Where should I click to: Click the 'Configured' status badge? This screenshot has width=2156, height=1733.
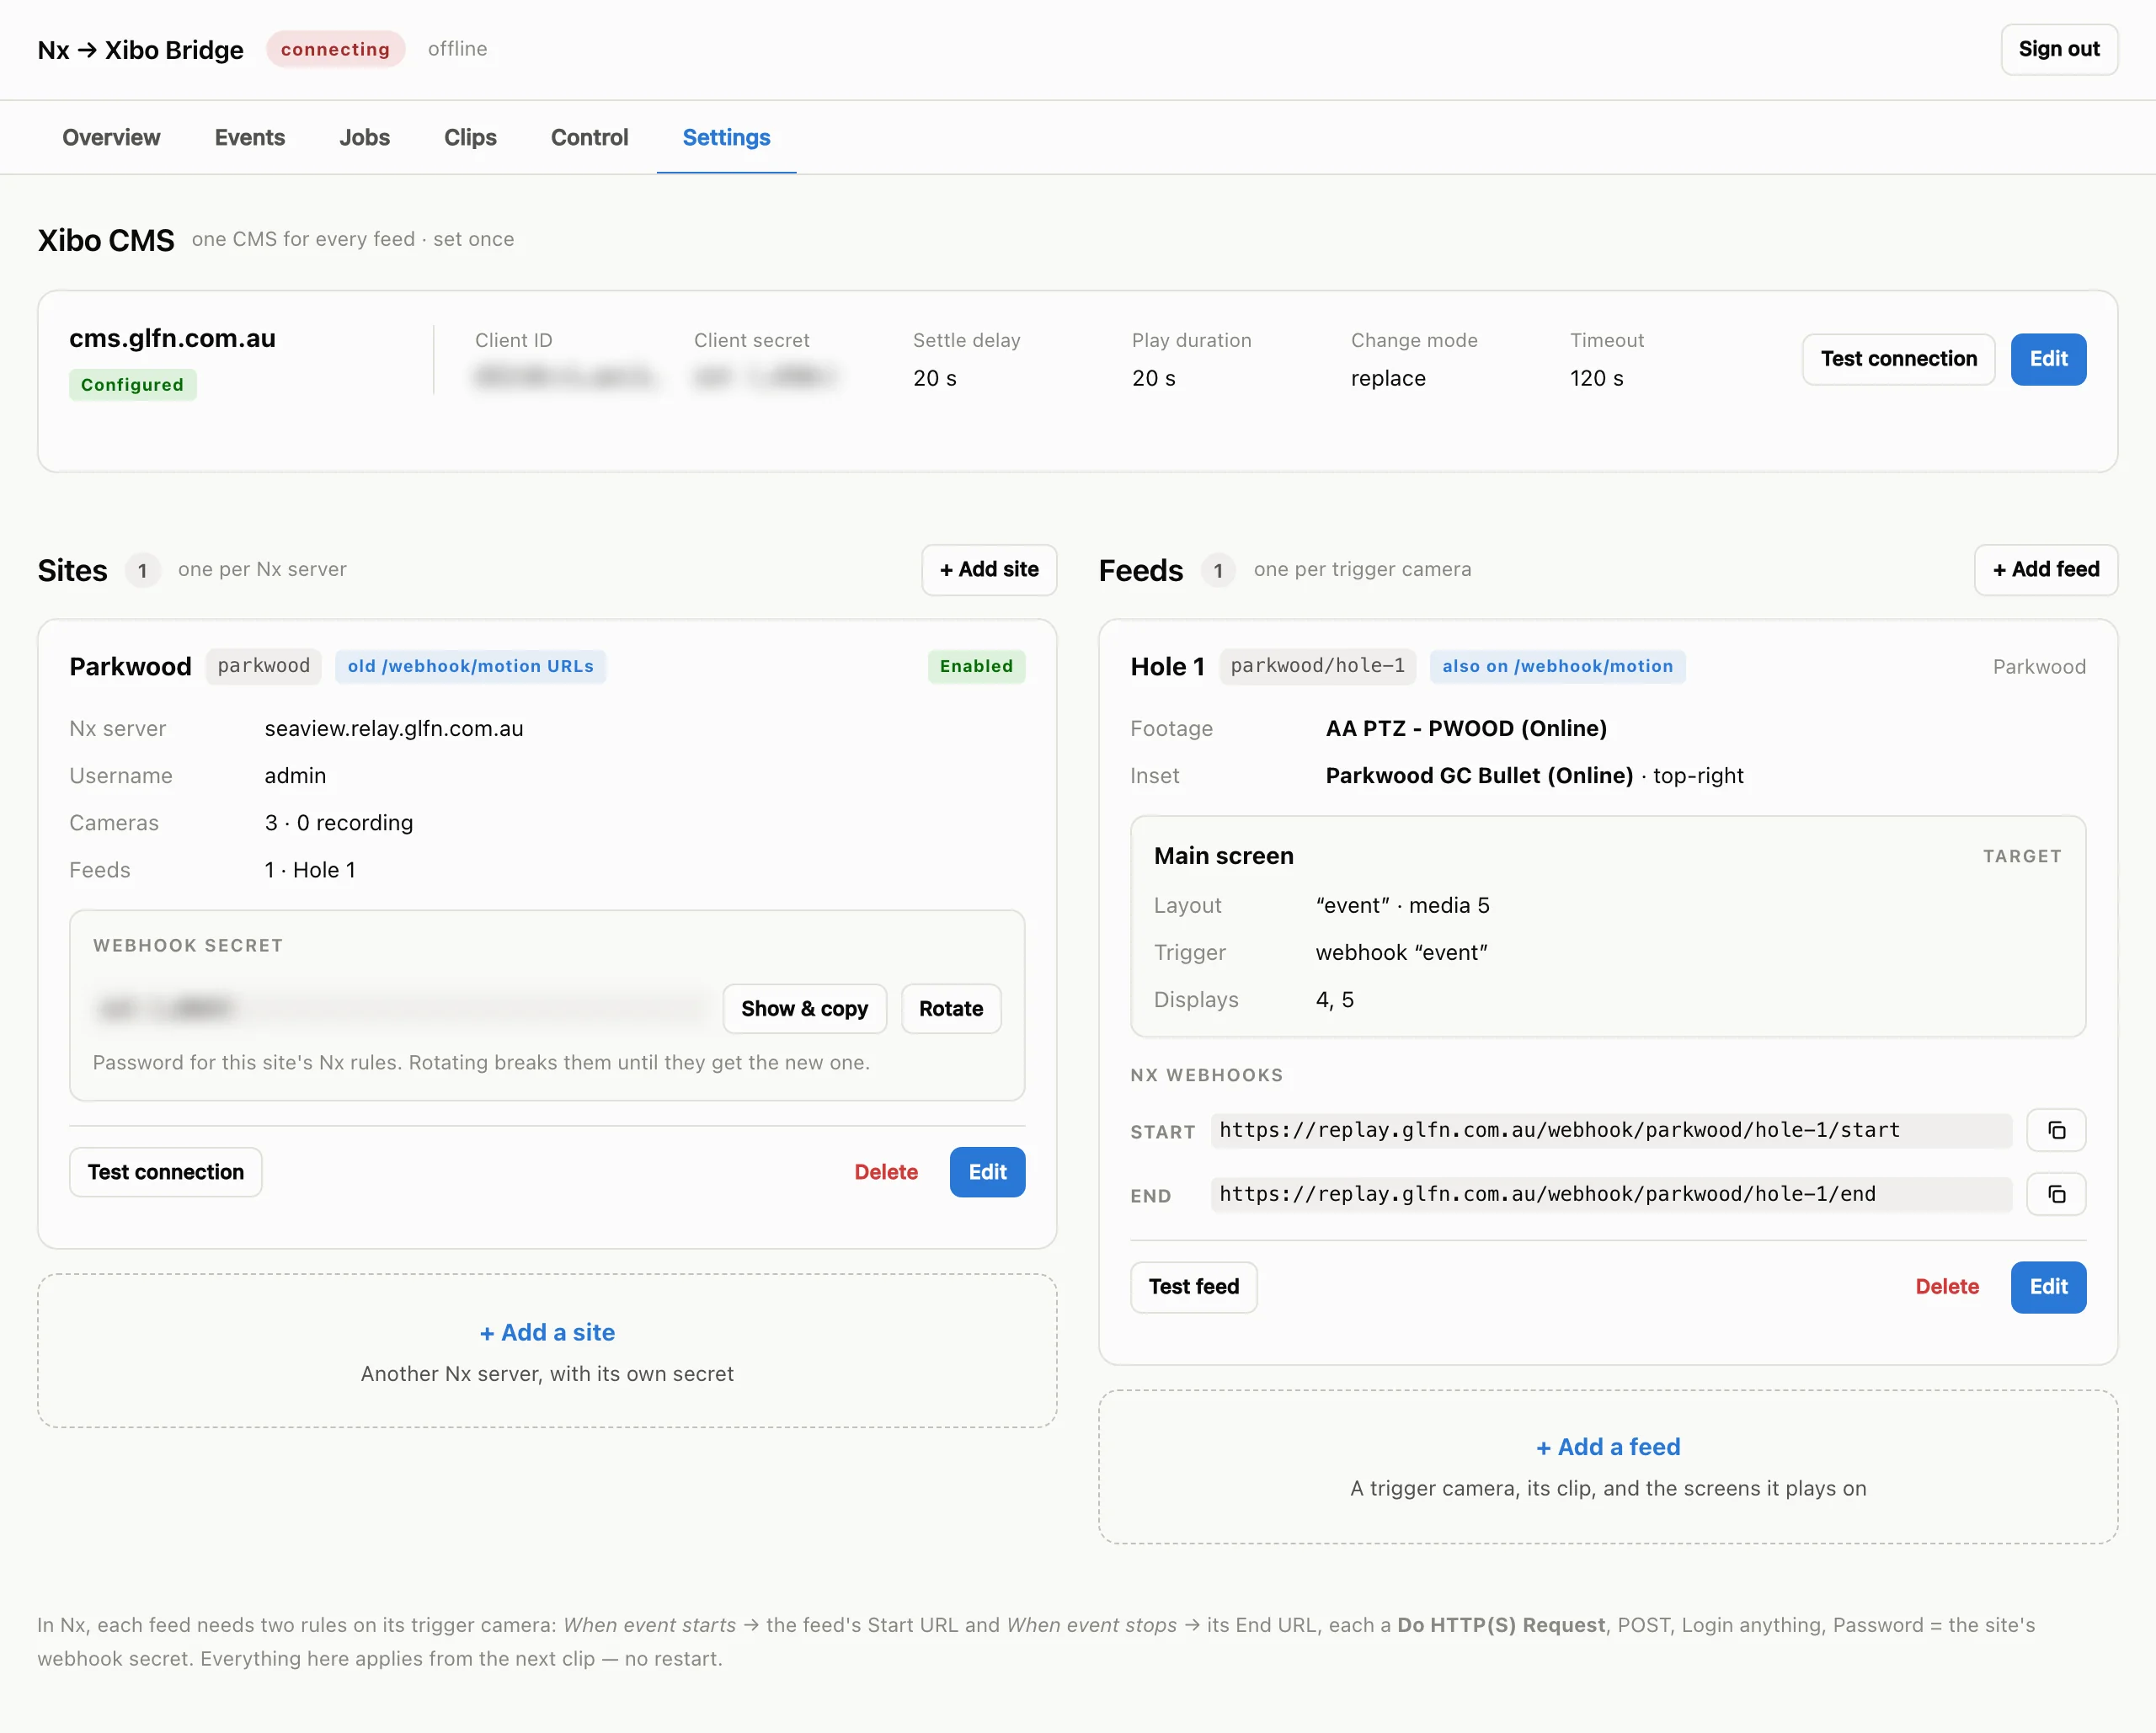pyautogui.click(x=132, y=385)
